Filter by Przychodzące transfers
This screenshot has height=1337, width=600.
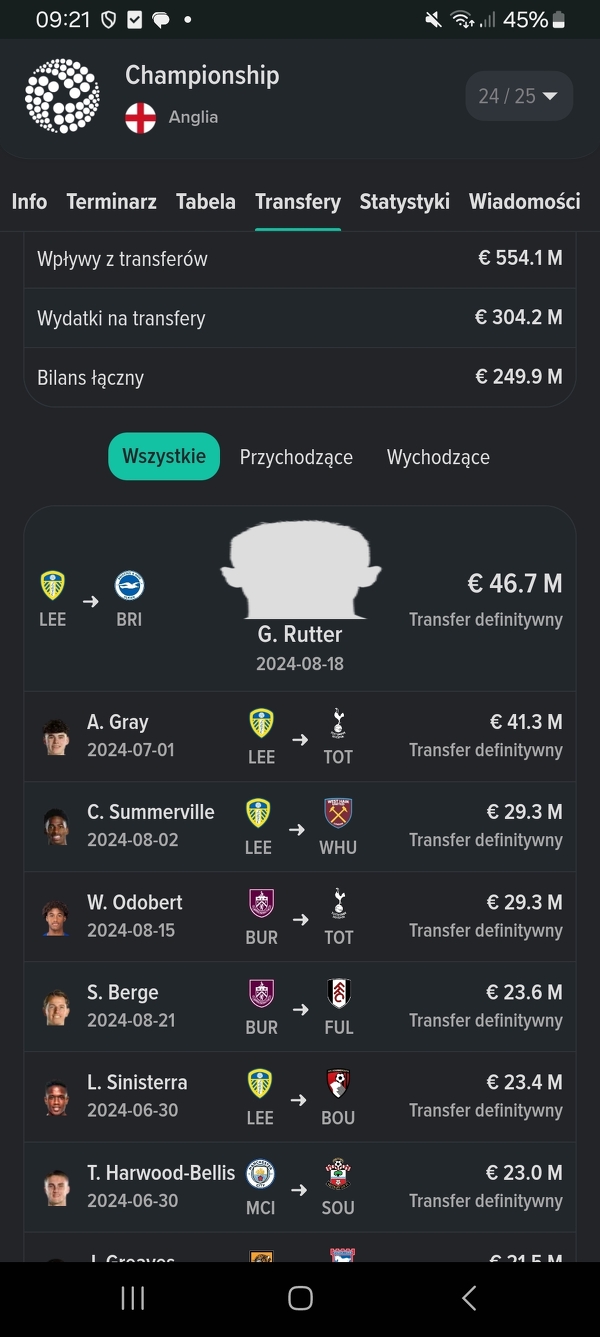click(x=296, y=457)
